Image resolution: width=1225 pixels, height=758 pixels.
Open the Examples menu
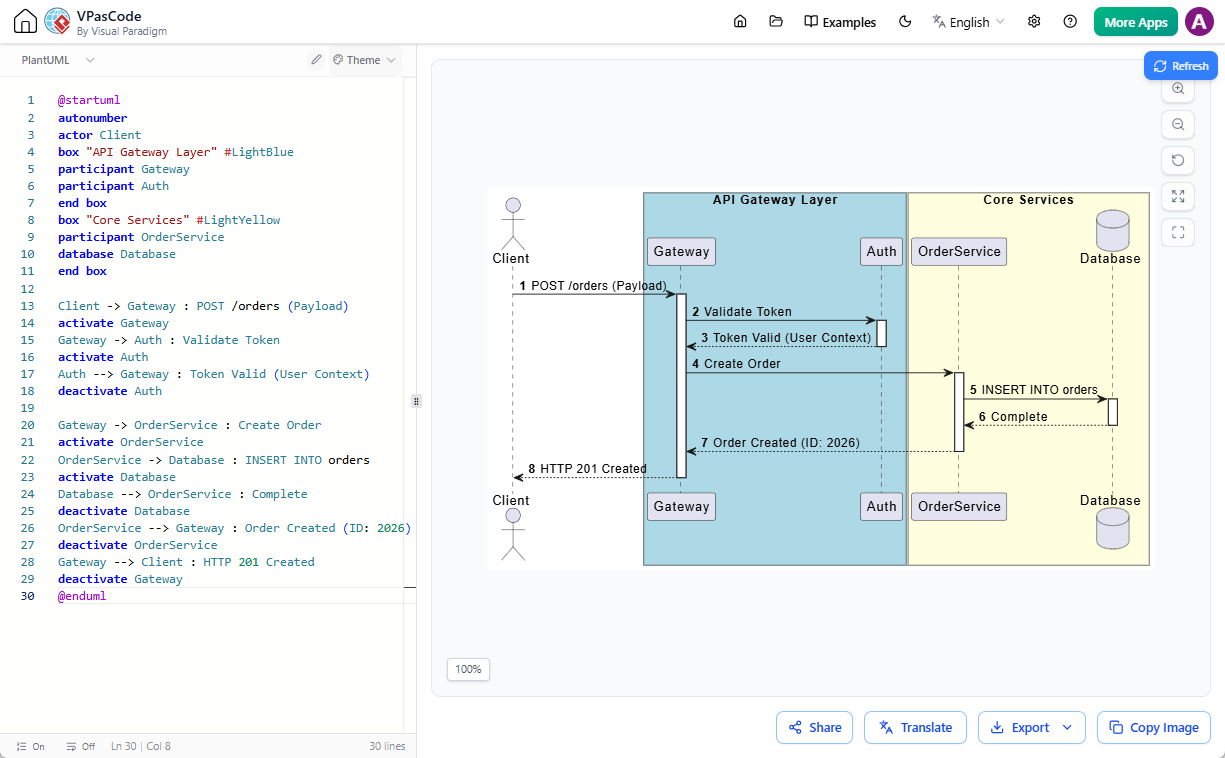pyautogui.click(x=840, y=22)
